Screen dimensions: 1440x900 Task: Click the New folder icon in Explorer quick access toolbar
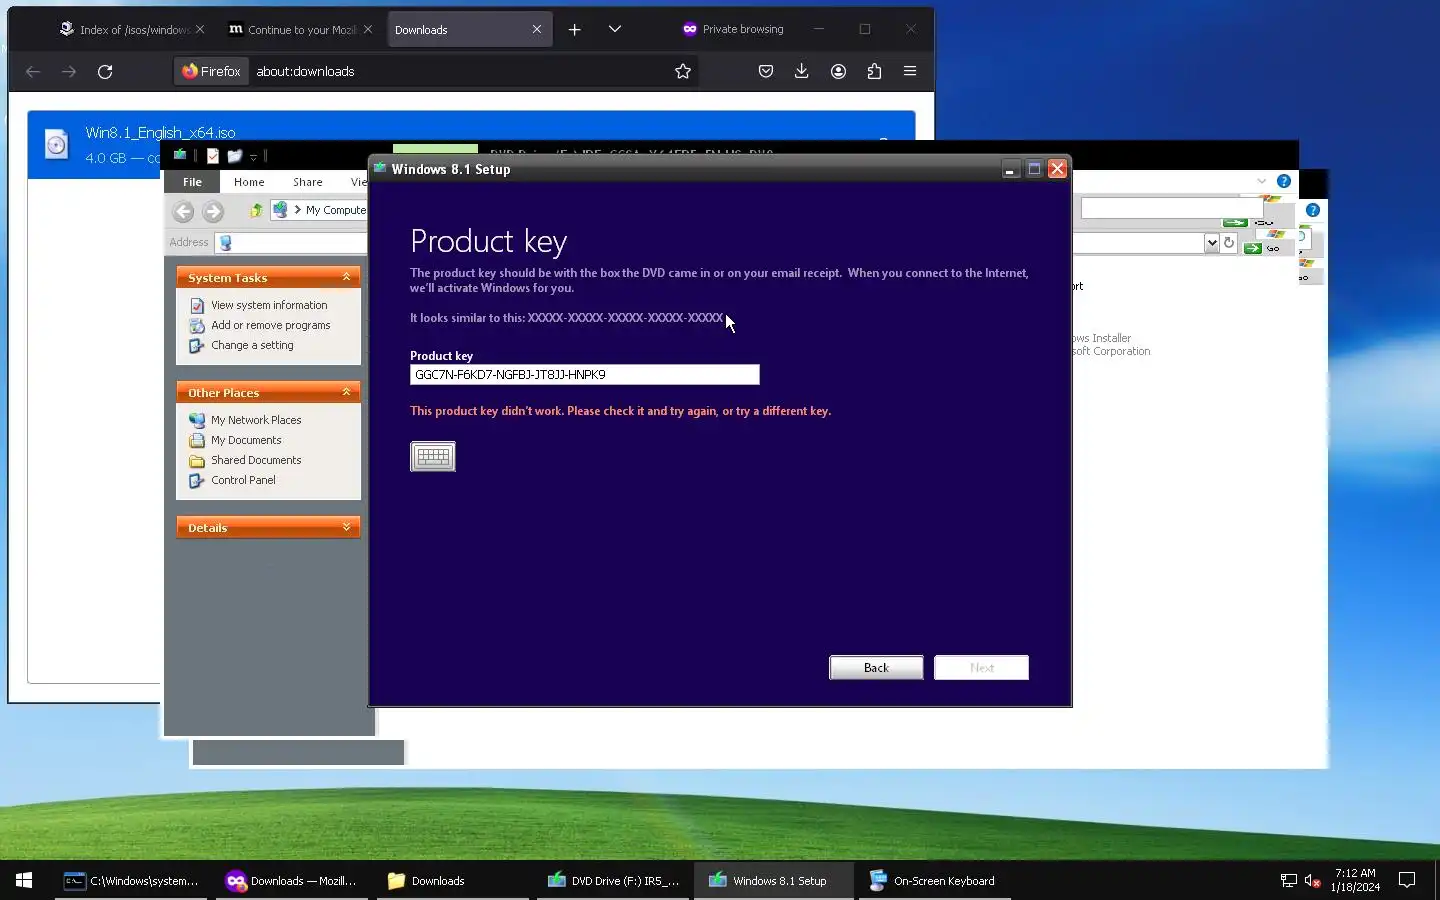pos(235,156)
